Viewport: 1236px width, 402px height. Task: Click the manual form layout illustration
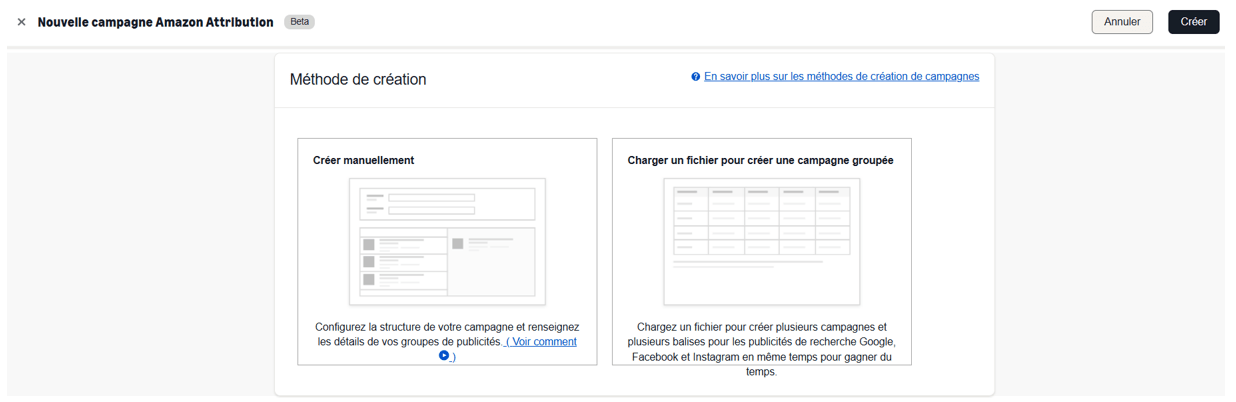point(447,241)
